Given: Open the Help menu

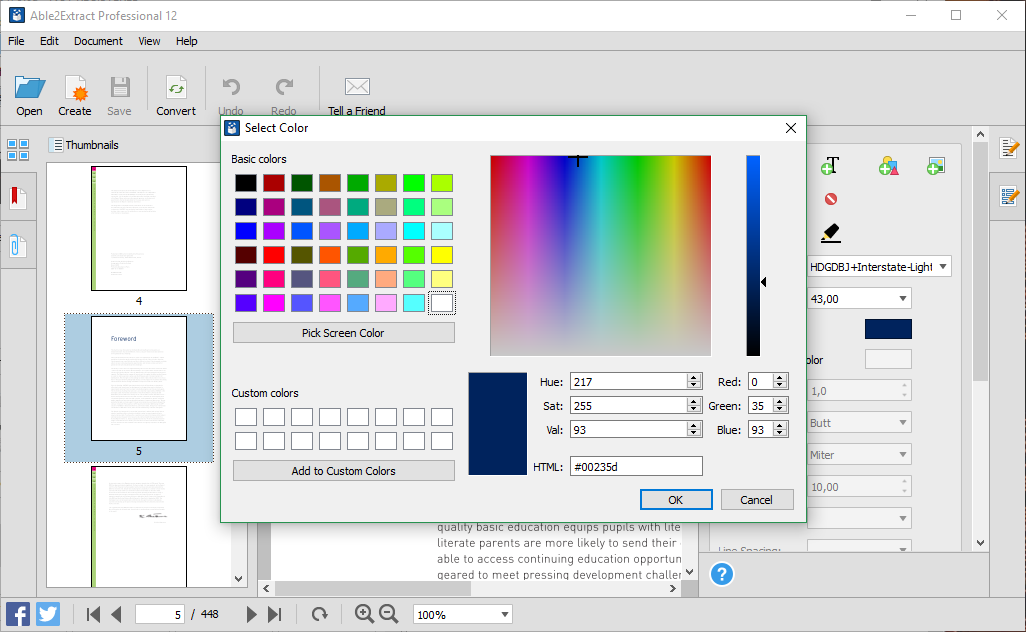Looking at the screenshot, I should (x=186, y=41).
